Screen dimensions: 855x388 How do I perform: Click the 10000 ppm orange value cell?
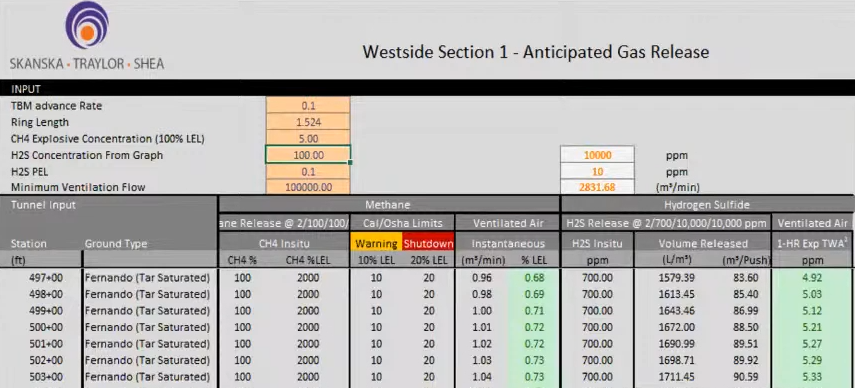[597, 155]
